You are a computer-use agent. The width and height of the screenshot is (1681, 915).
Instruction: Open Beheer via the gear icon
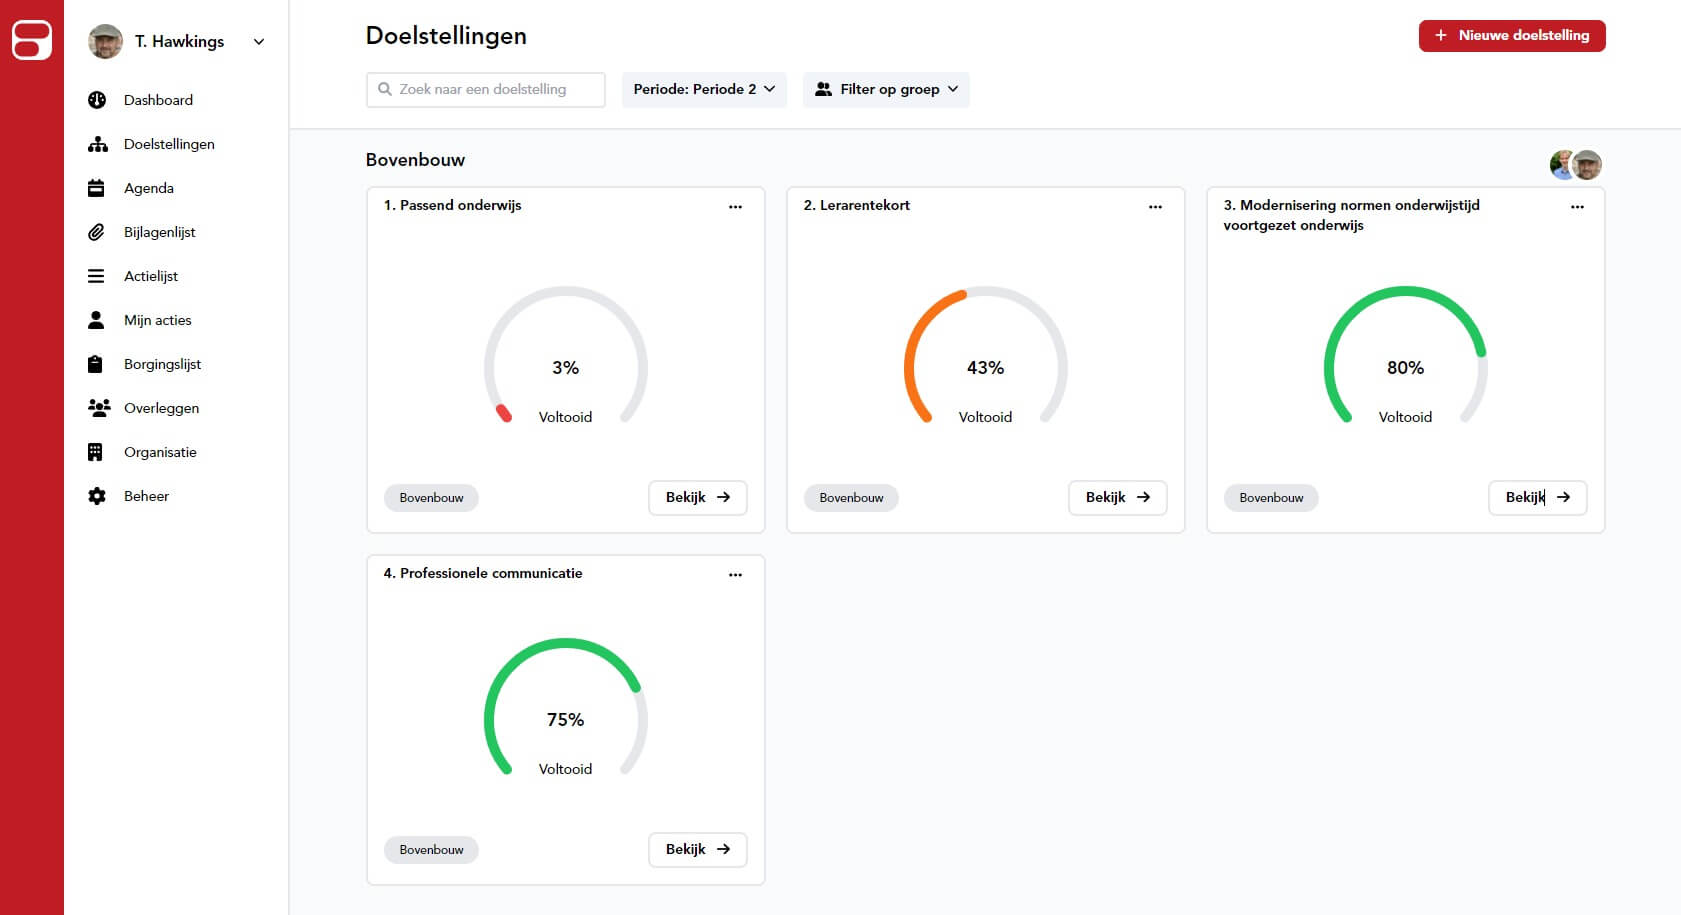(97, 496)
